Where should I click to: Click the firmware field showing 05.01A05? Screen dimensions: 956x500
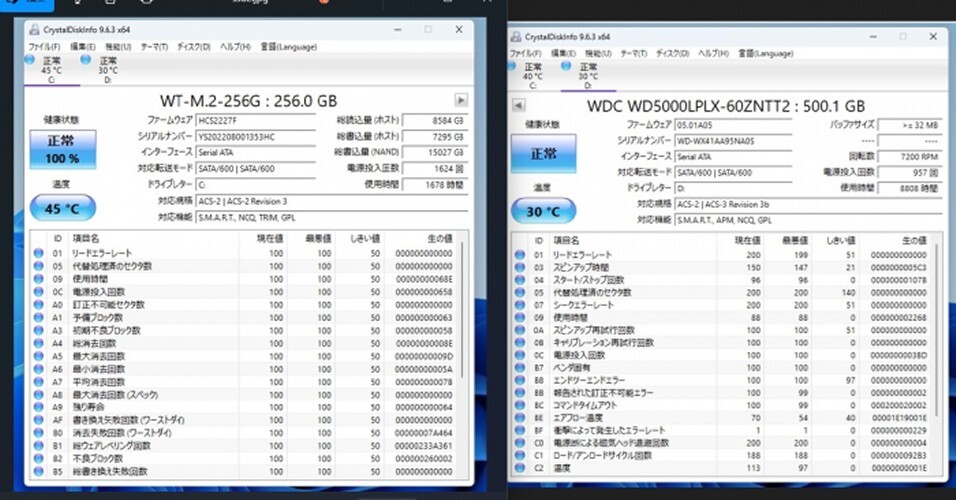pos(733,125)
